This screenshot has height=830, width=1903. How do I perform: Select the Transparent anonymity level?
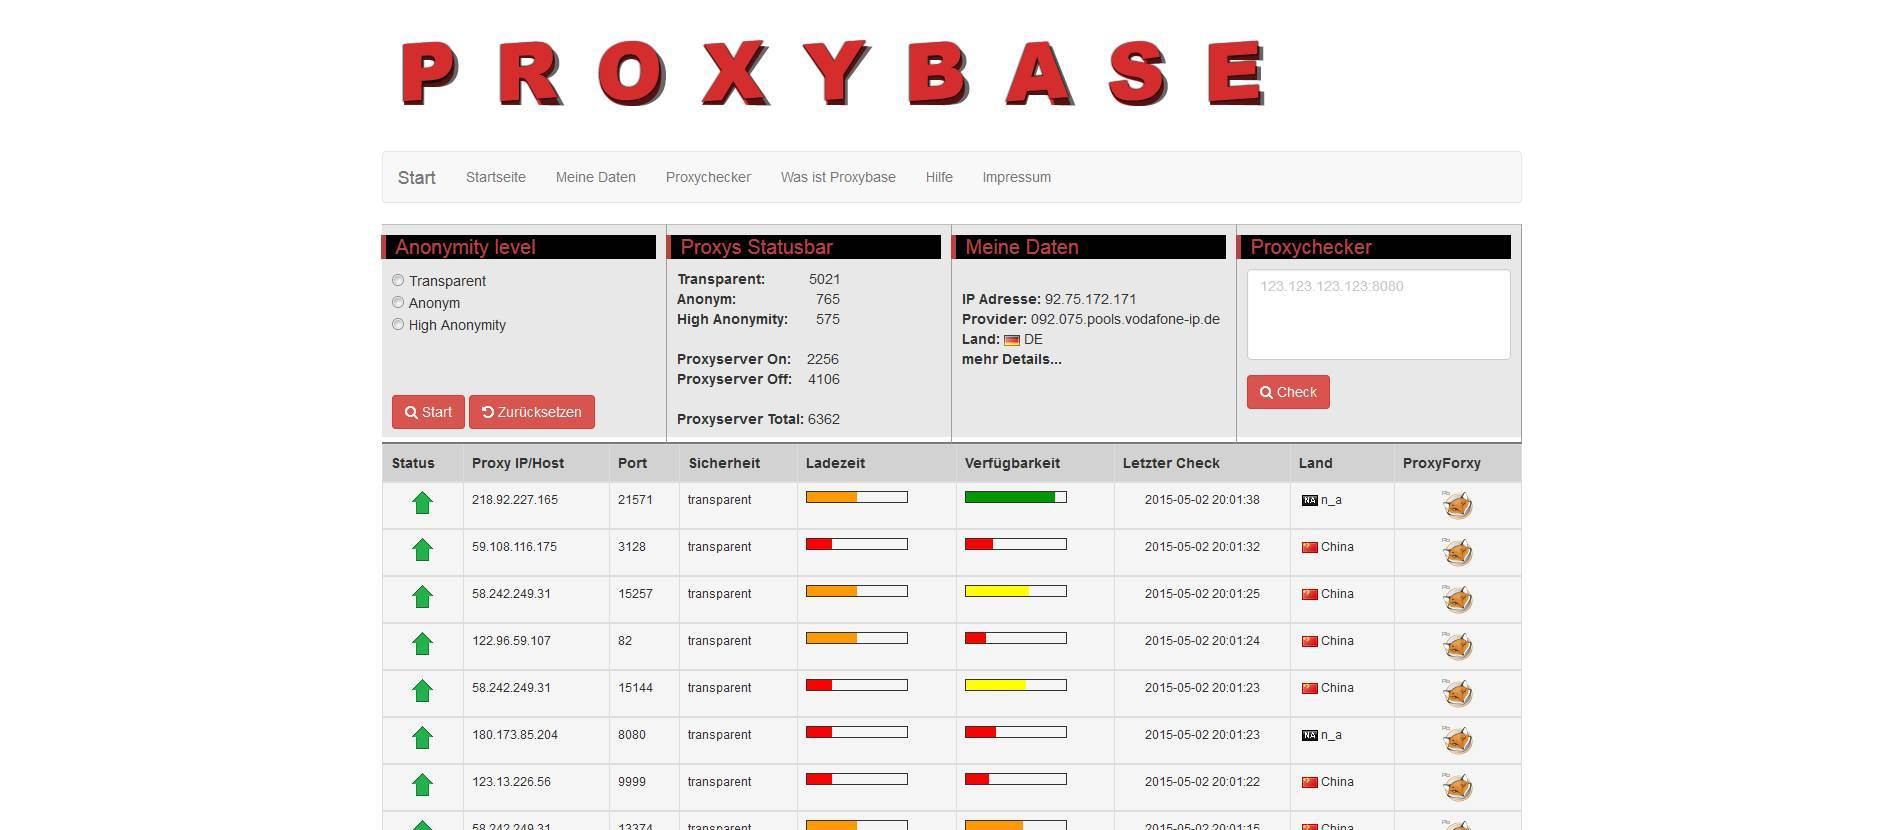click(x=398, y=281)
